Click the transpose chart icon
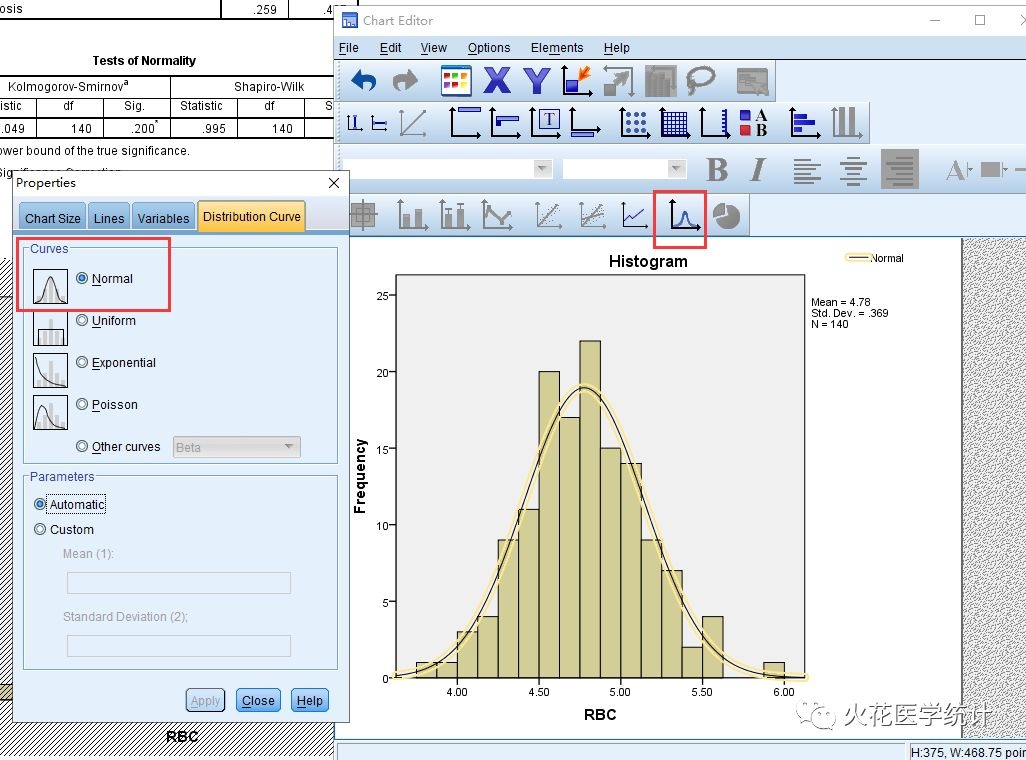1026x760 pixels. 618,81
